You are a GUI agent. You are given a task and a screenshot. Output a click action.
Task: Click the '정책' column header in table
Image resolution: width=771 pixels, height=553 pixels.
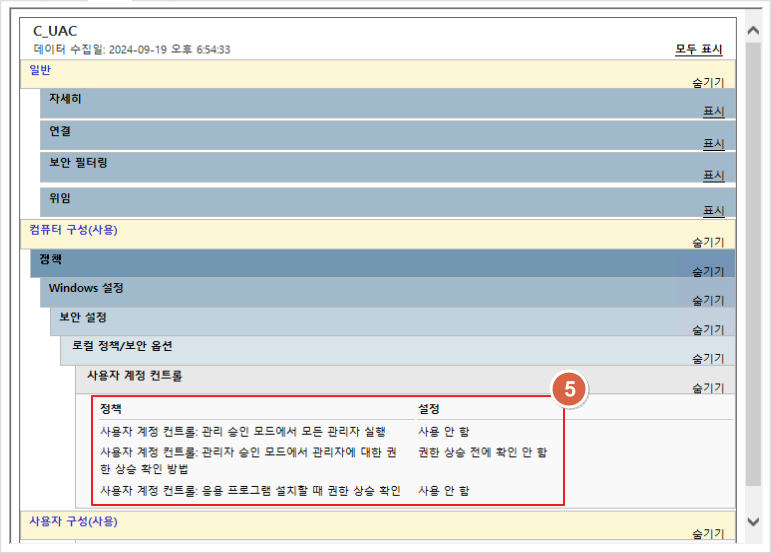[x=111, y=408]
